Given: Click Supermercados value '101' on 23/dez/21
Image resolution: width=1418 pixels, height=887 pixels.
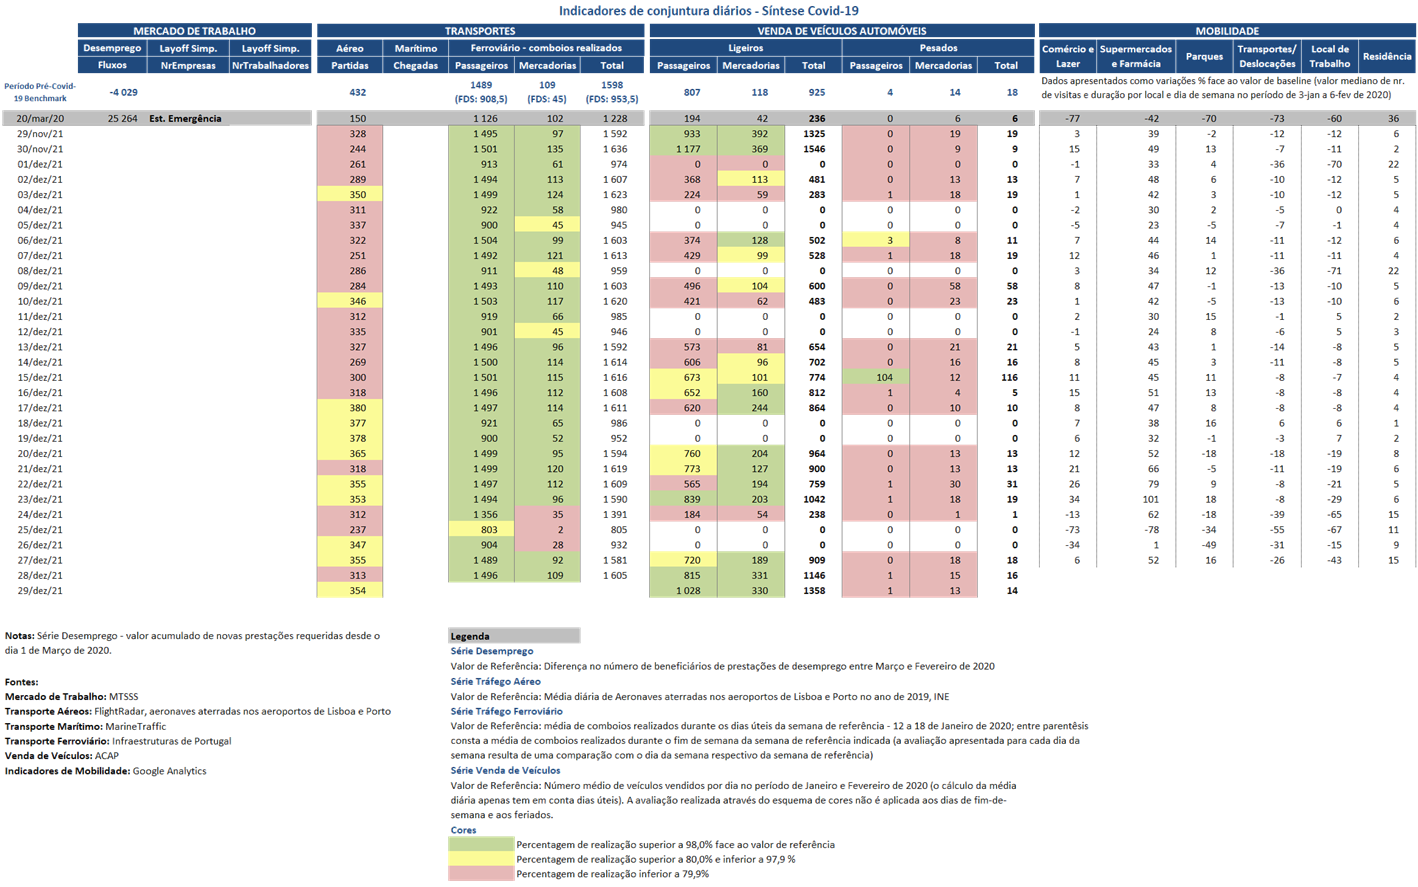Looking at the screenshot, I should point(1150,499).
